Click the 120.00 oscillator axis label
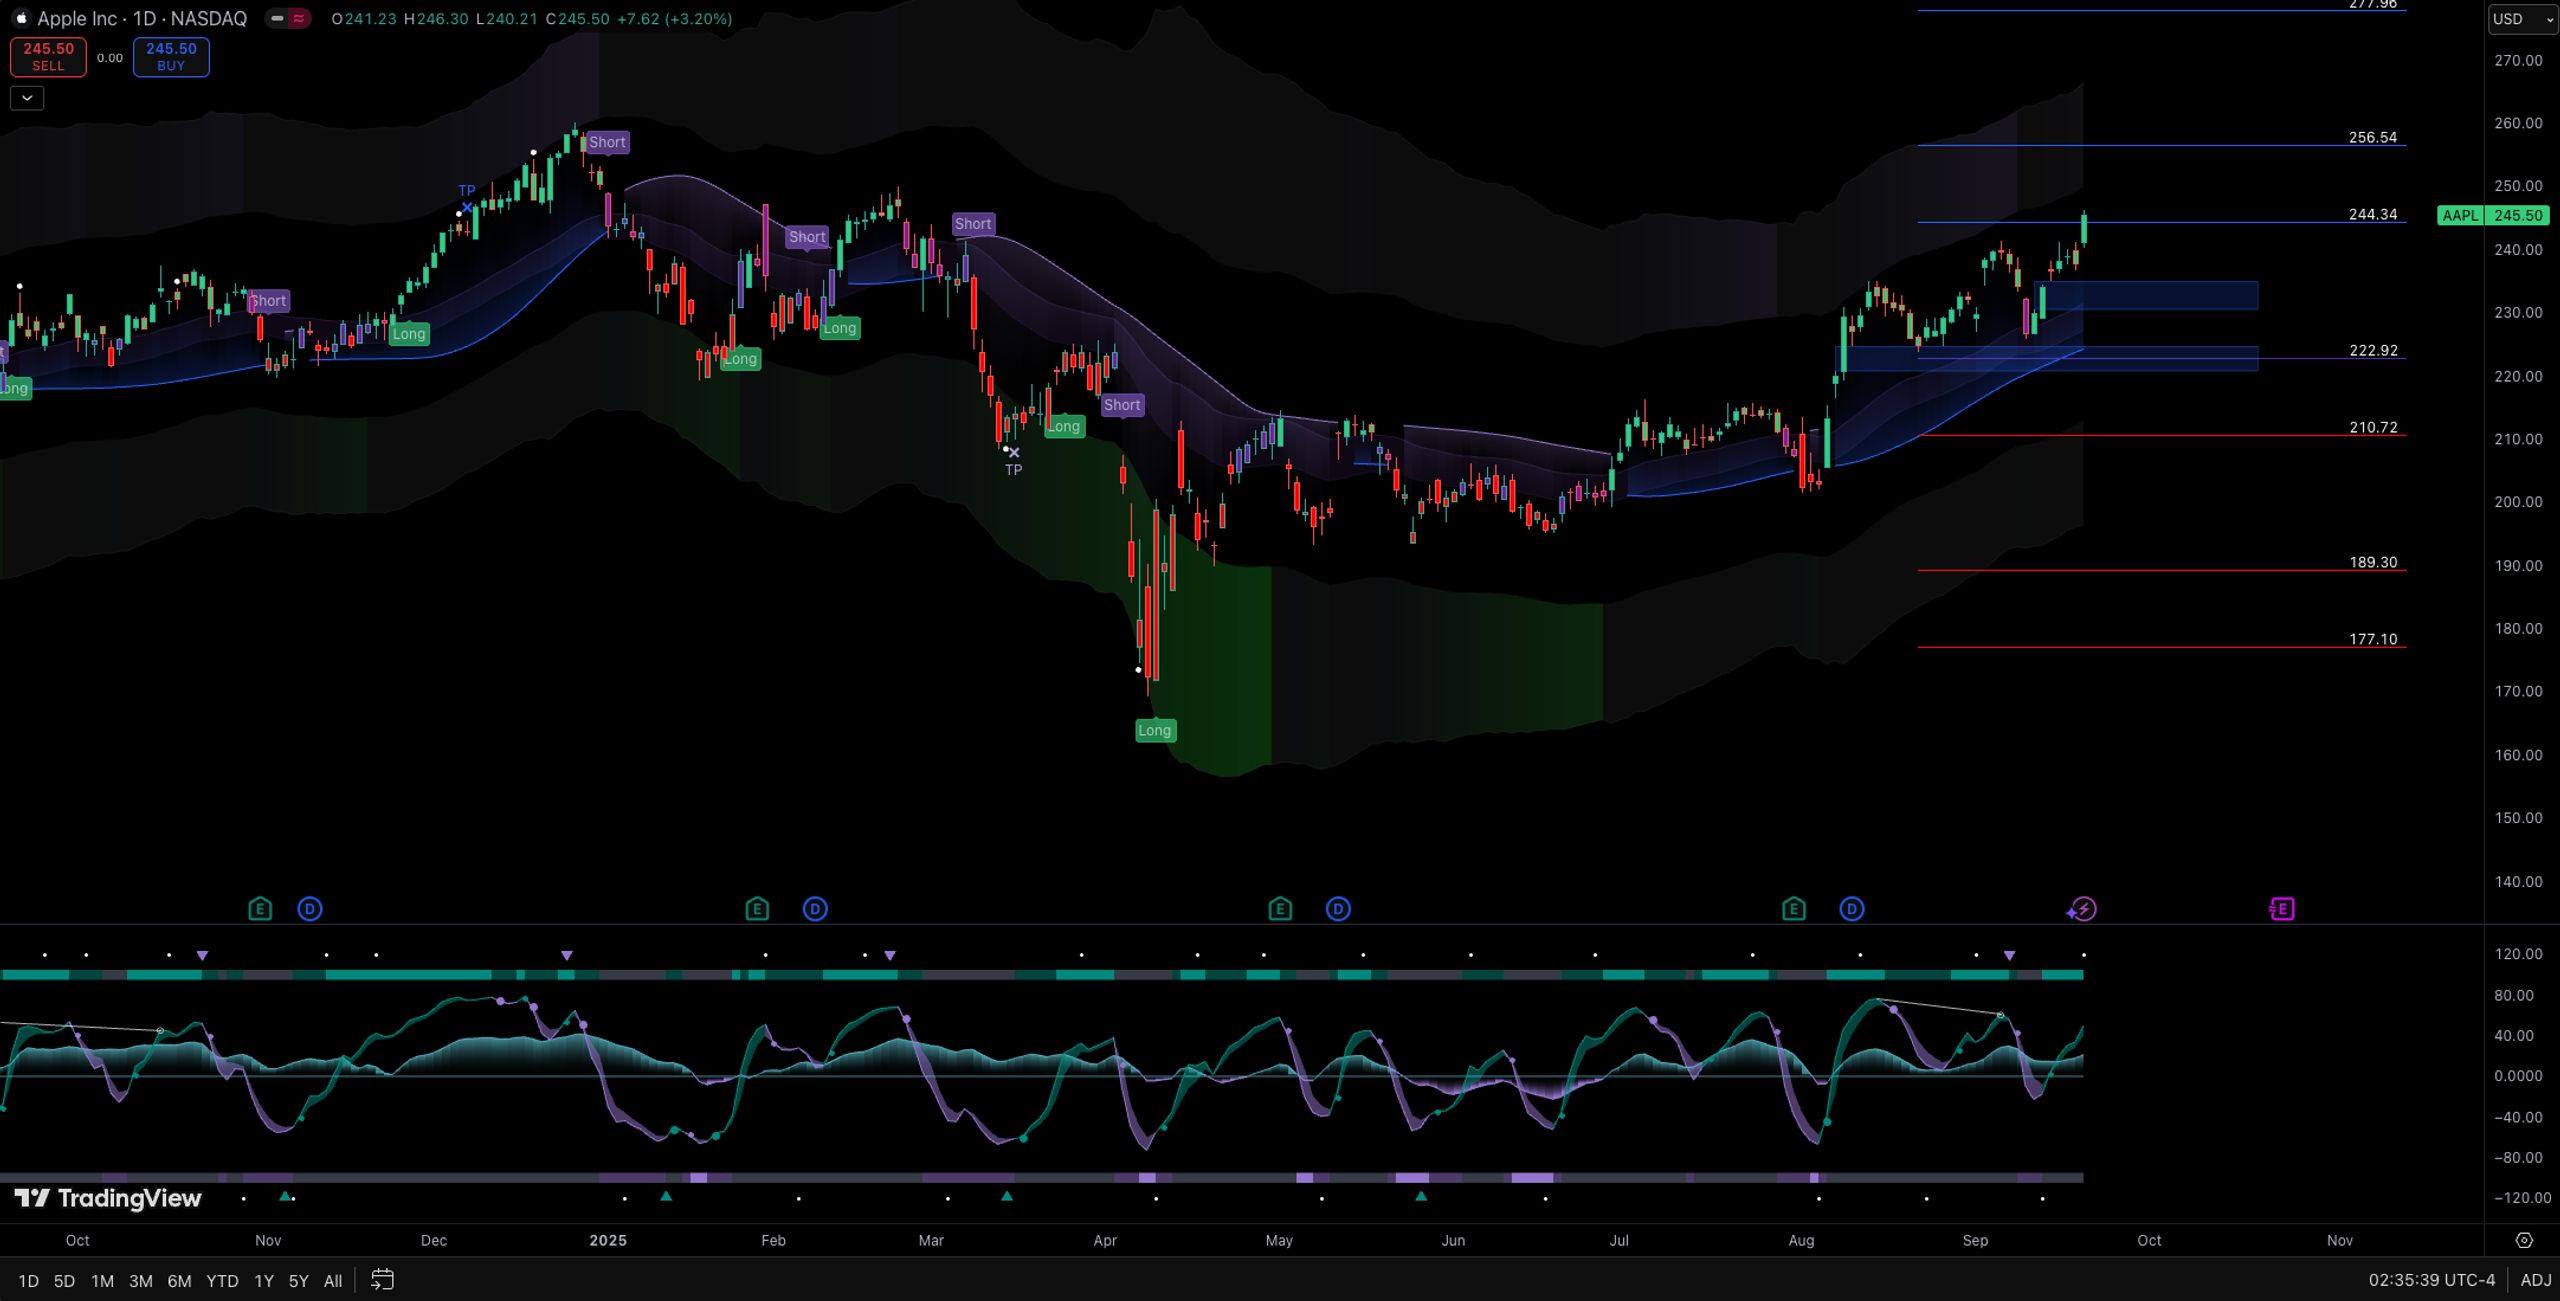 [x=2518, y=953]
